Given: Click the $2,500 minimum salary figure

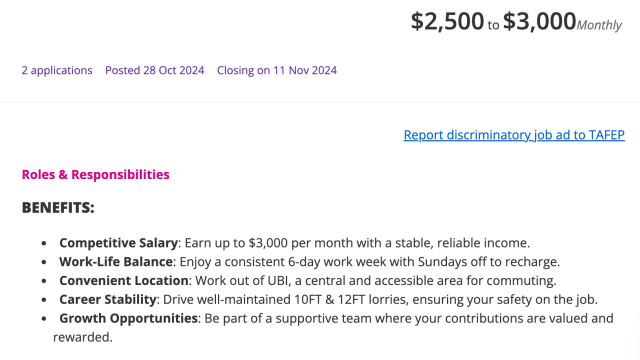Looking at the screenshot, I should pos(447,21).
